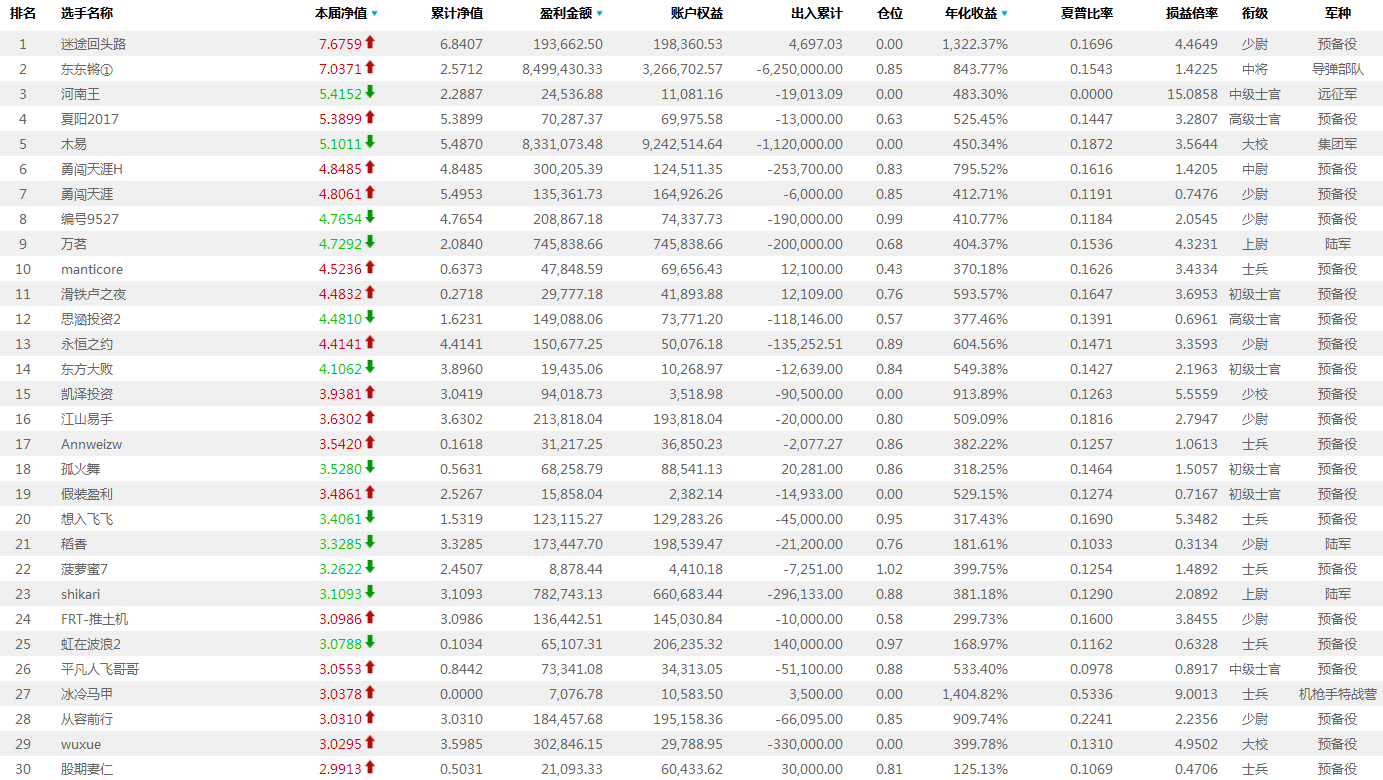Sort by the 年化收益 column dropdown arrow
The width and height of the screenshot is (1383, 780).
click(1004, 14)
